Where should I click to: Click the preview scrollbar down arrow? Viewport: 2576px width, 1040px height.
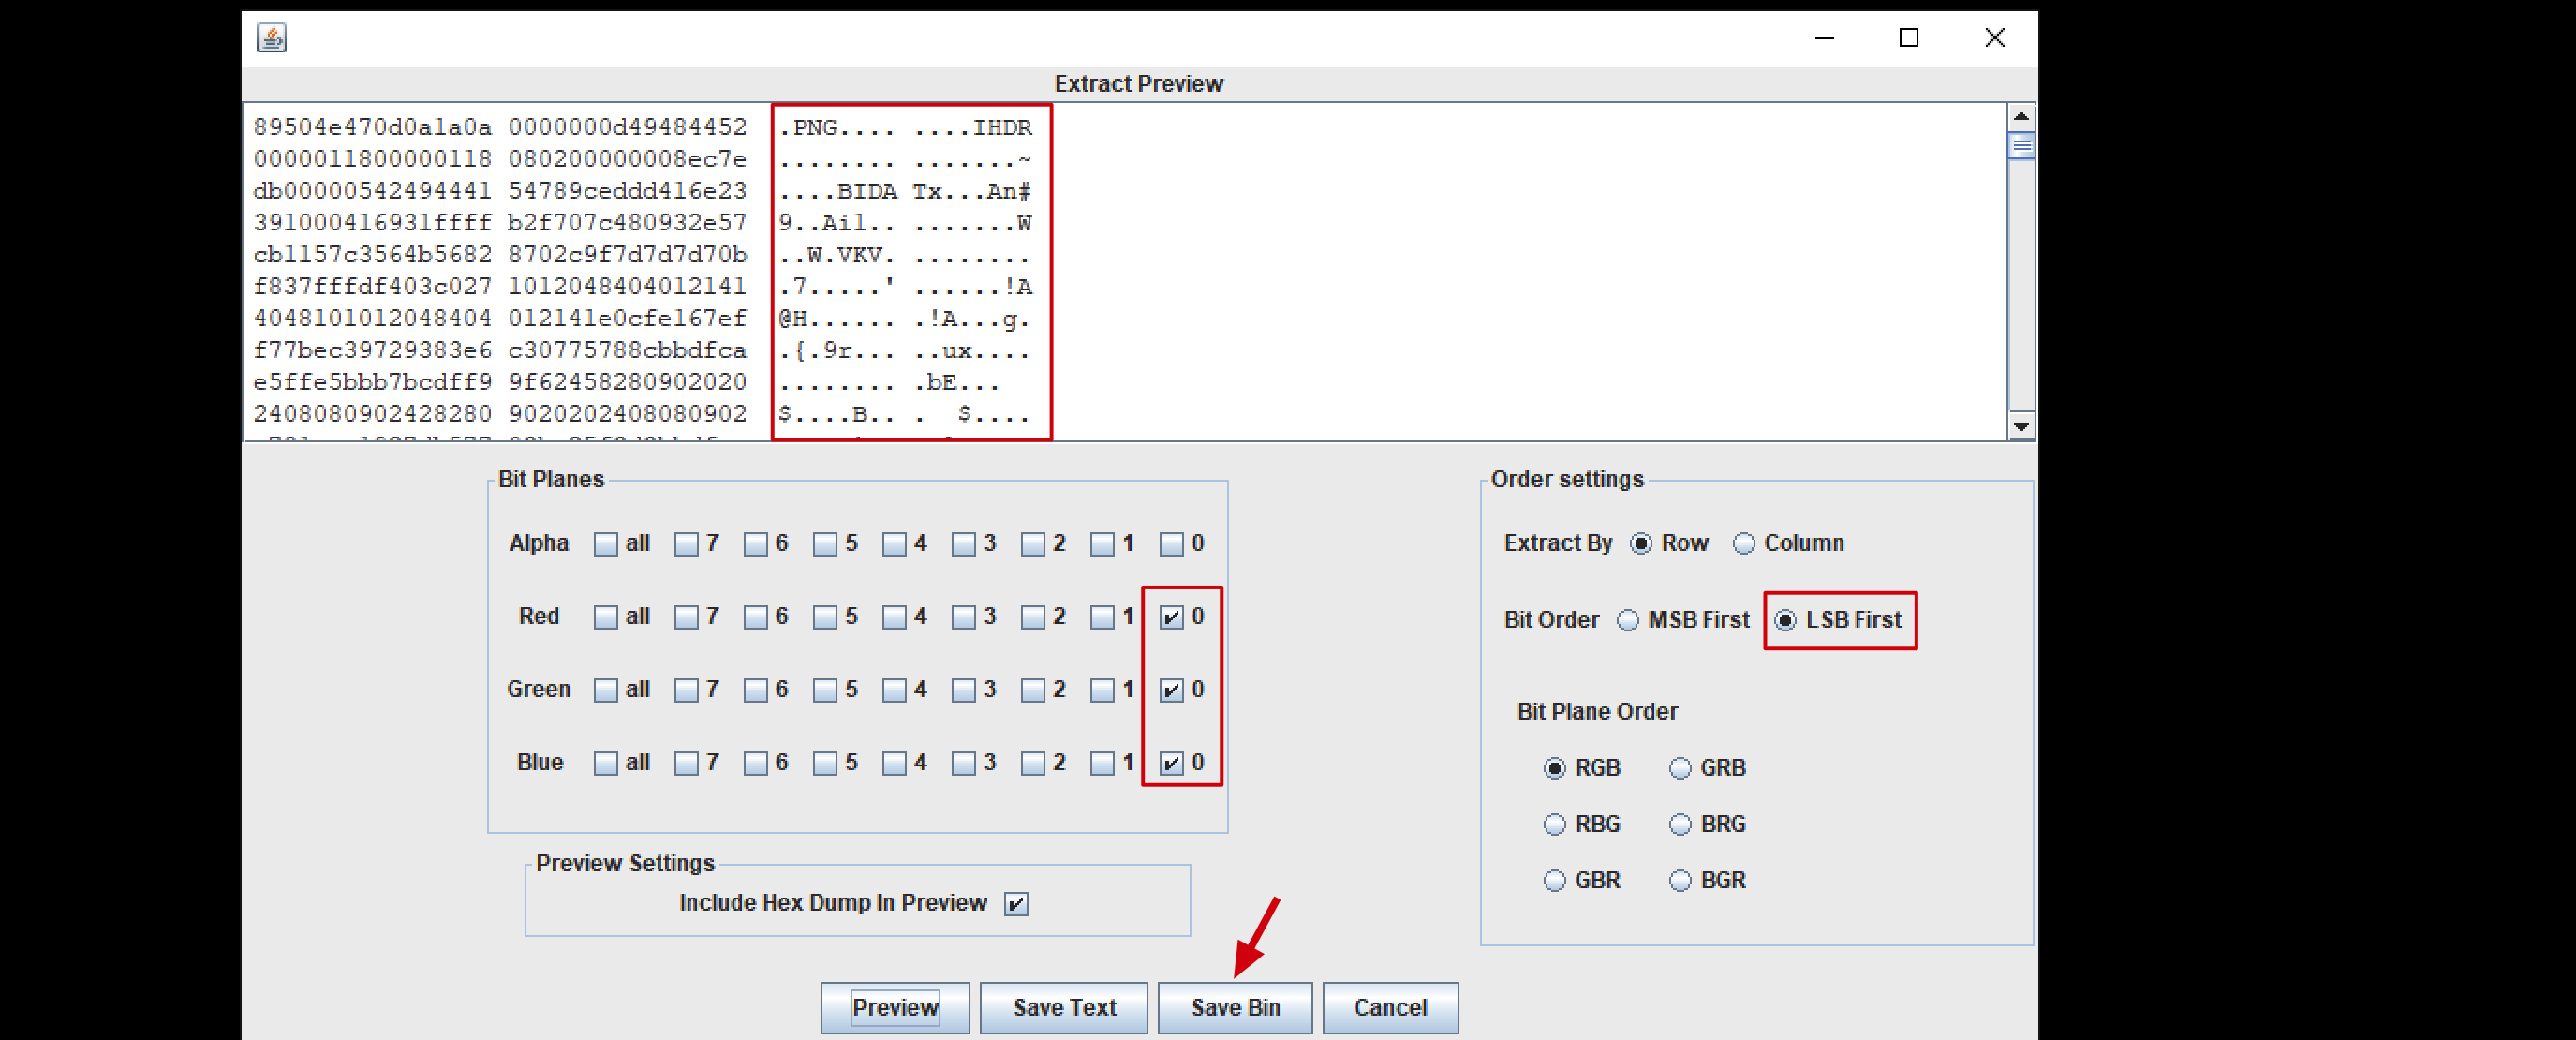[x=2021, y=427]
